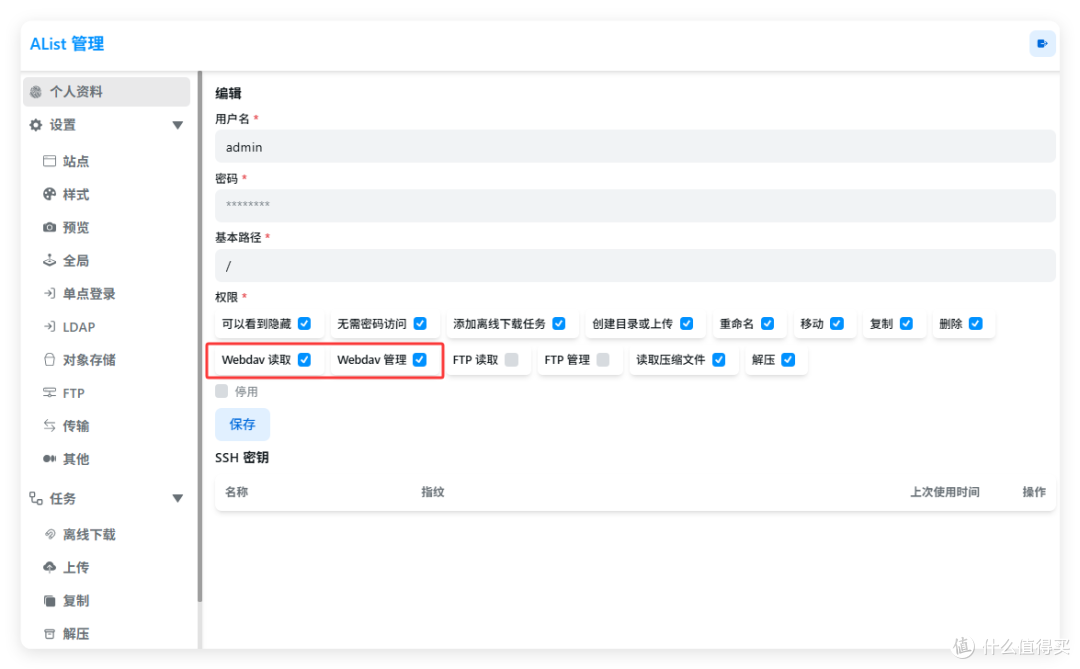Click the 操作 column header
1080x669 pixels.
[x=1034, y=492]
